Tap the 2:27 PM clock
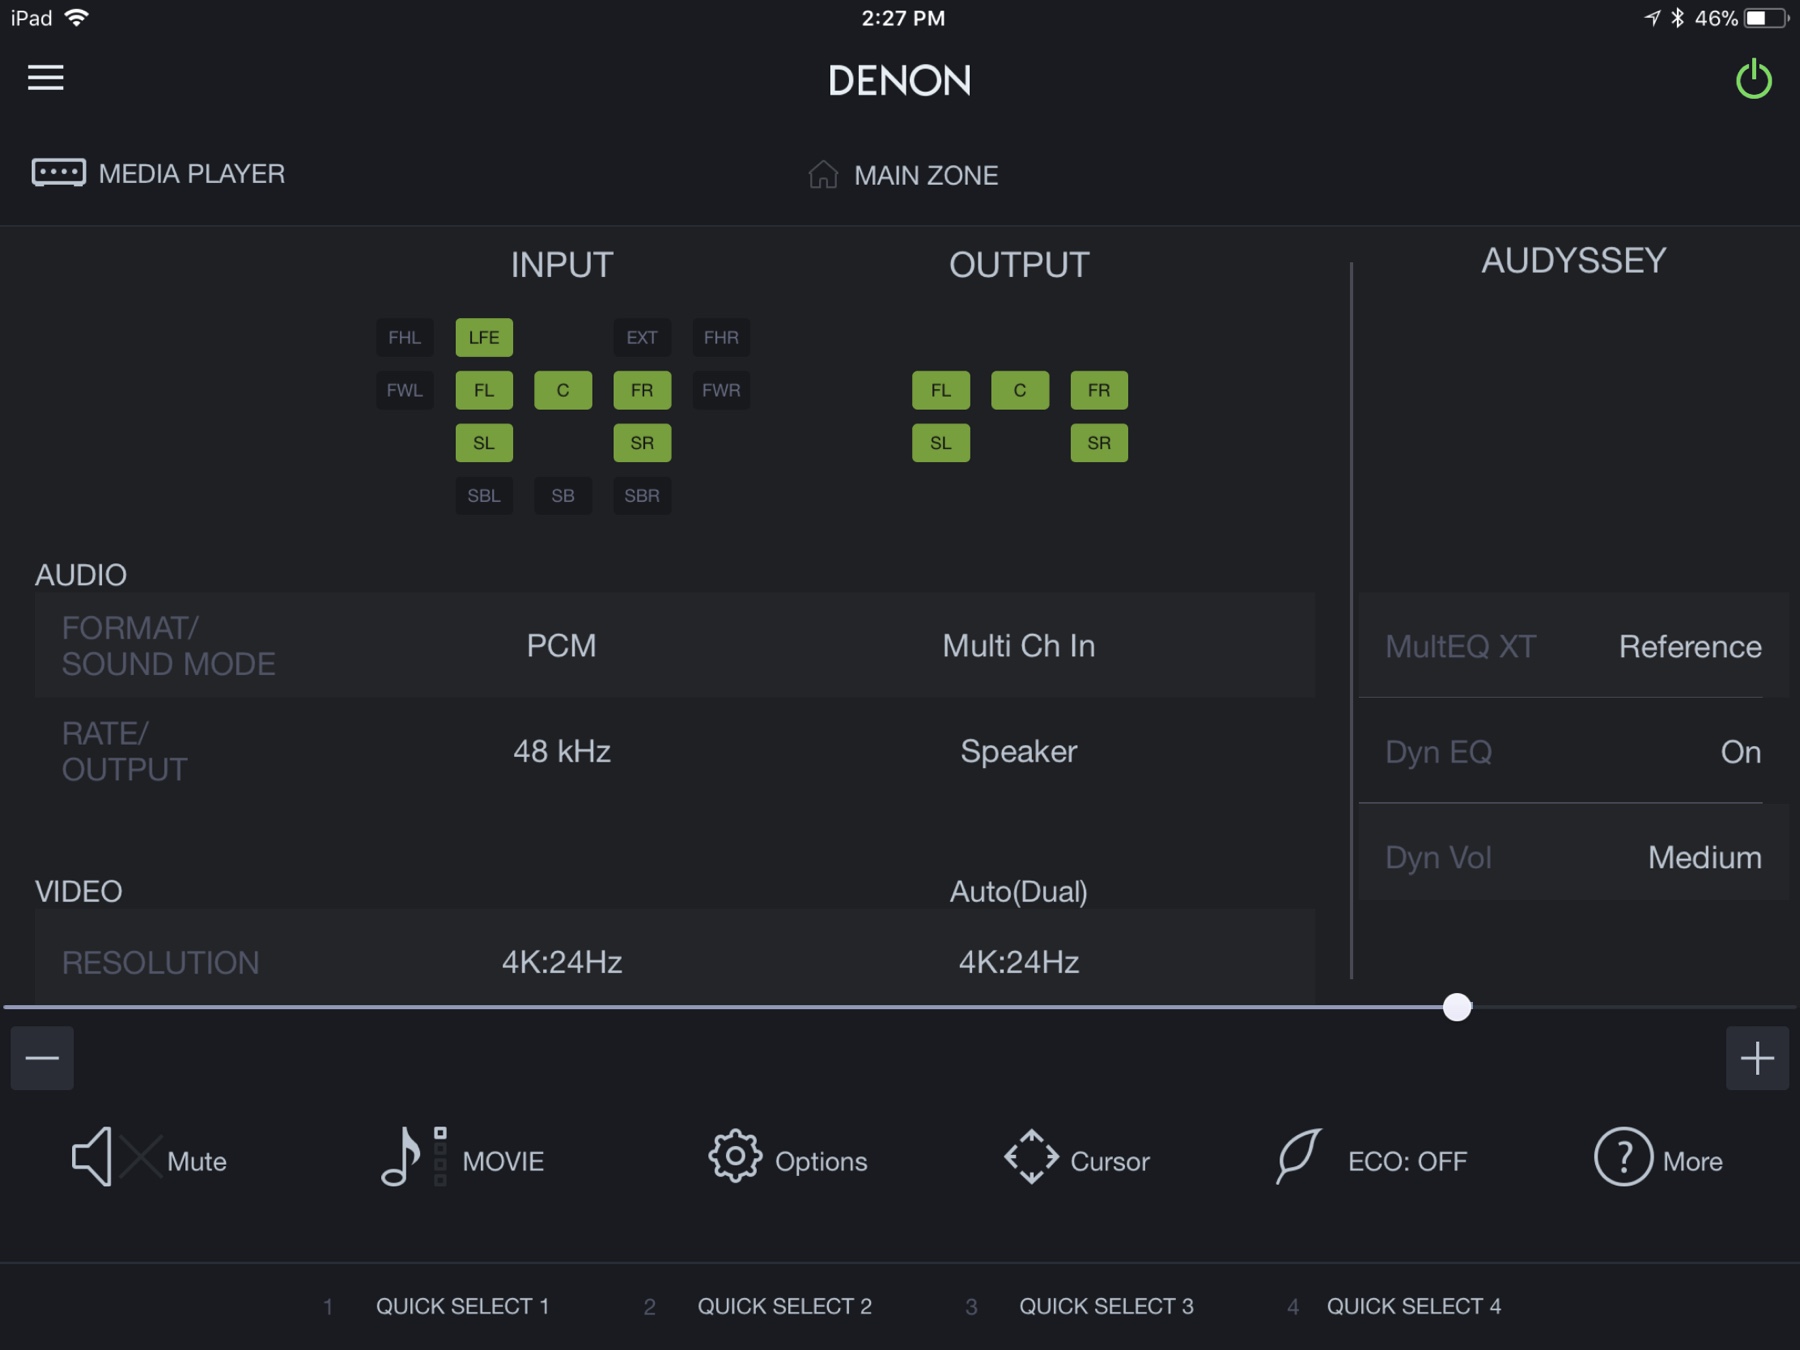Image resolution: width=1800 pixels, height=1350 pixels. tap(903, 18)
